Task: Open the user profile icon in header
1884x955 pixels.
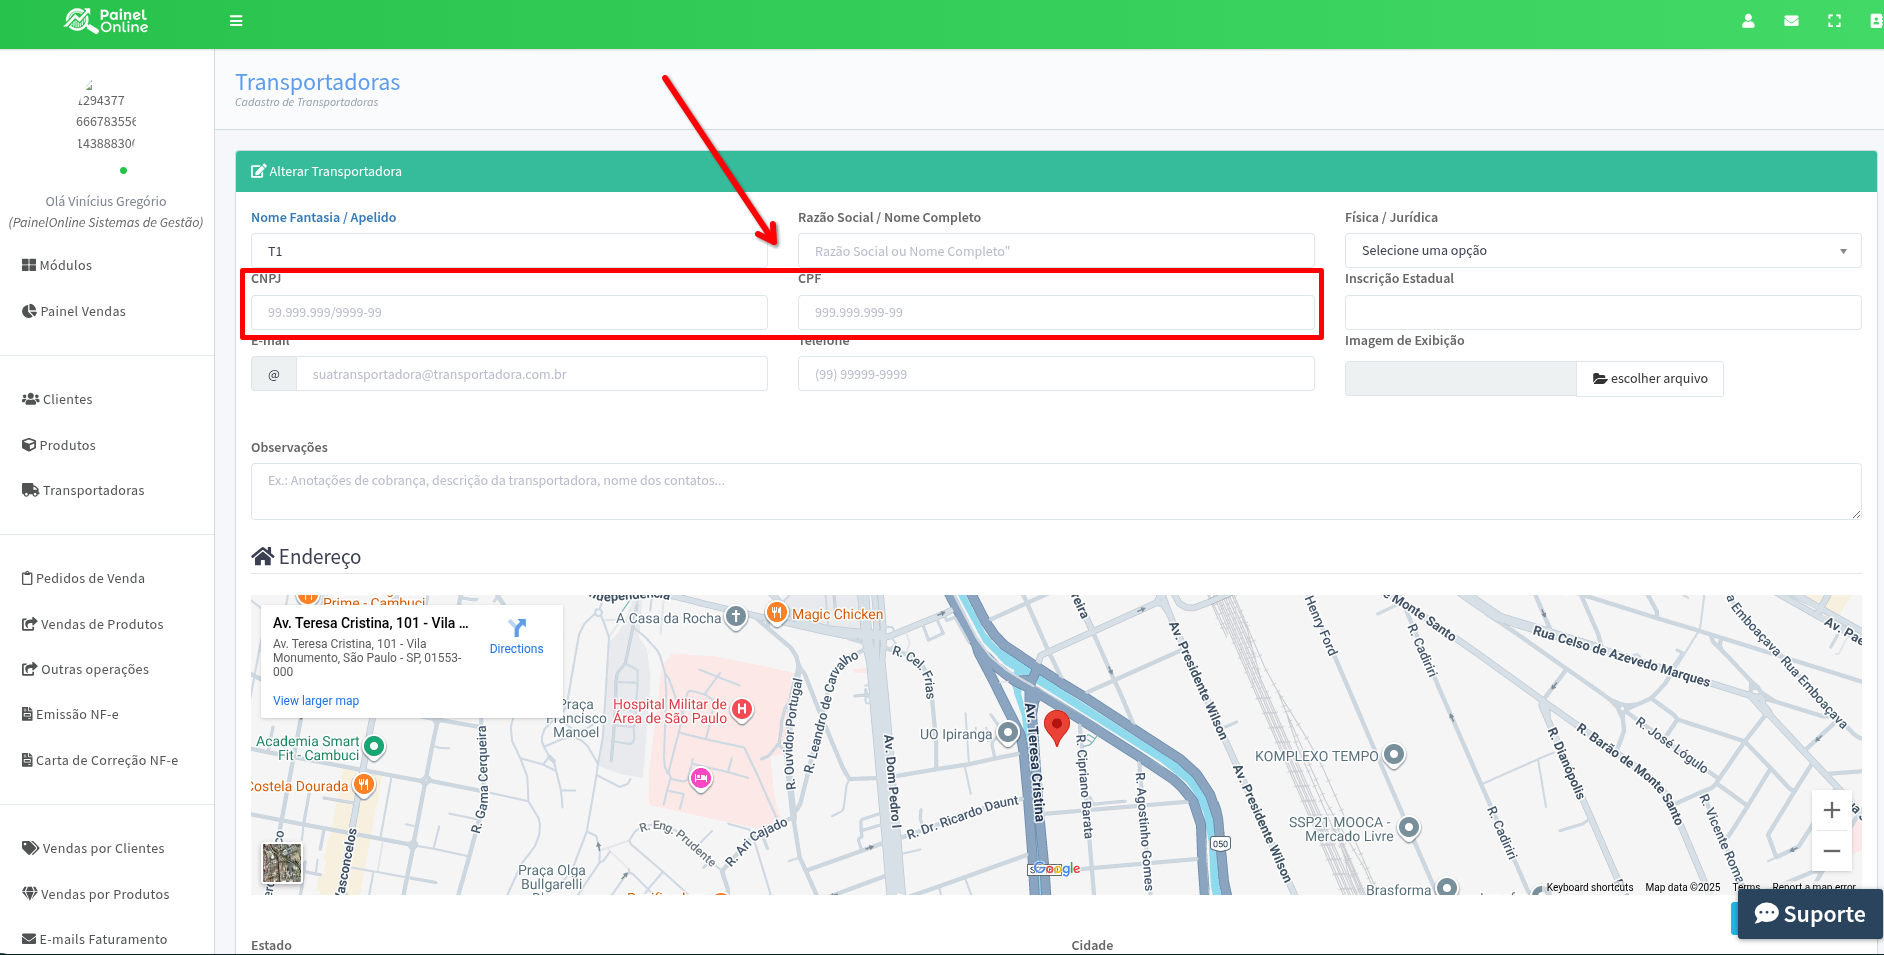Action: [1748, 21]
